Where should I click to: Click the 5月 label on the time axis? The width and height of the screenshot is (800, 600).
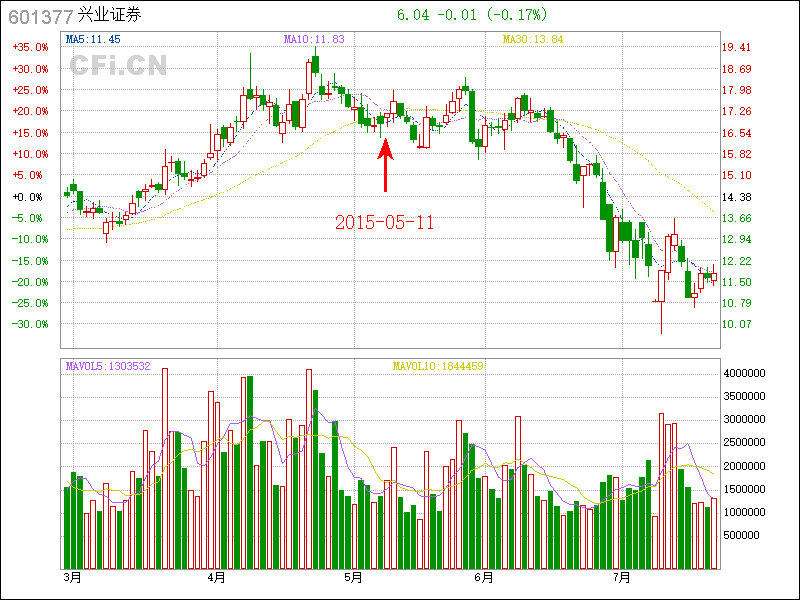click(x=353, y=578)
